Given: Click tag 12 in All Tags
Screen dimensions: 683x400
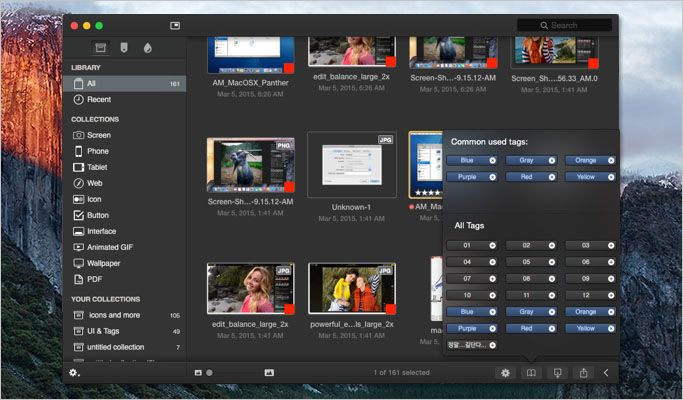Looking at the screenshot, I should (591, 295).
